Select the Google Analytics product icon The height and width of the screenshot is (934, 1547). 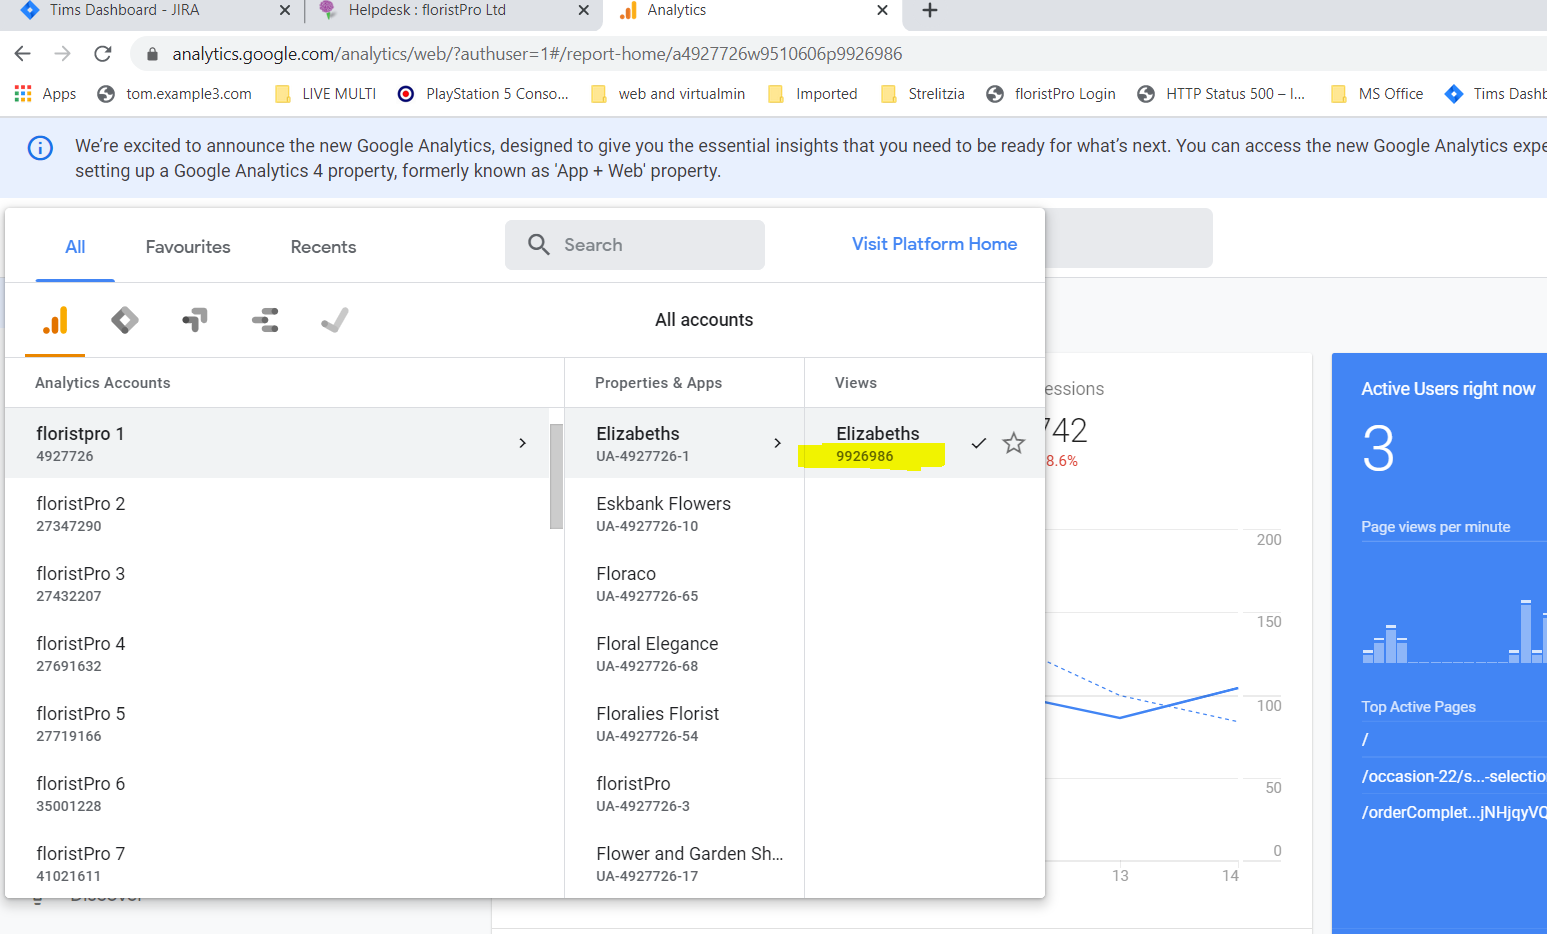click(55, 320)
